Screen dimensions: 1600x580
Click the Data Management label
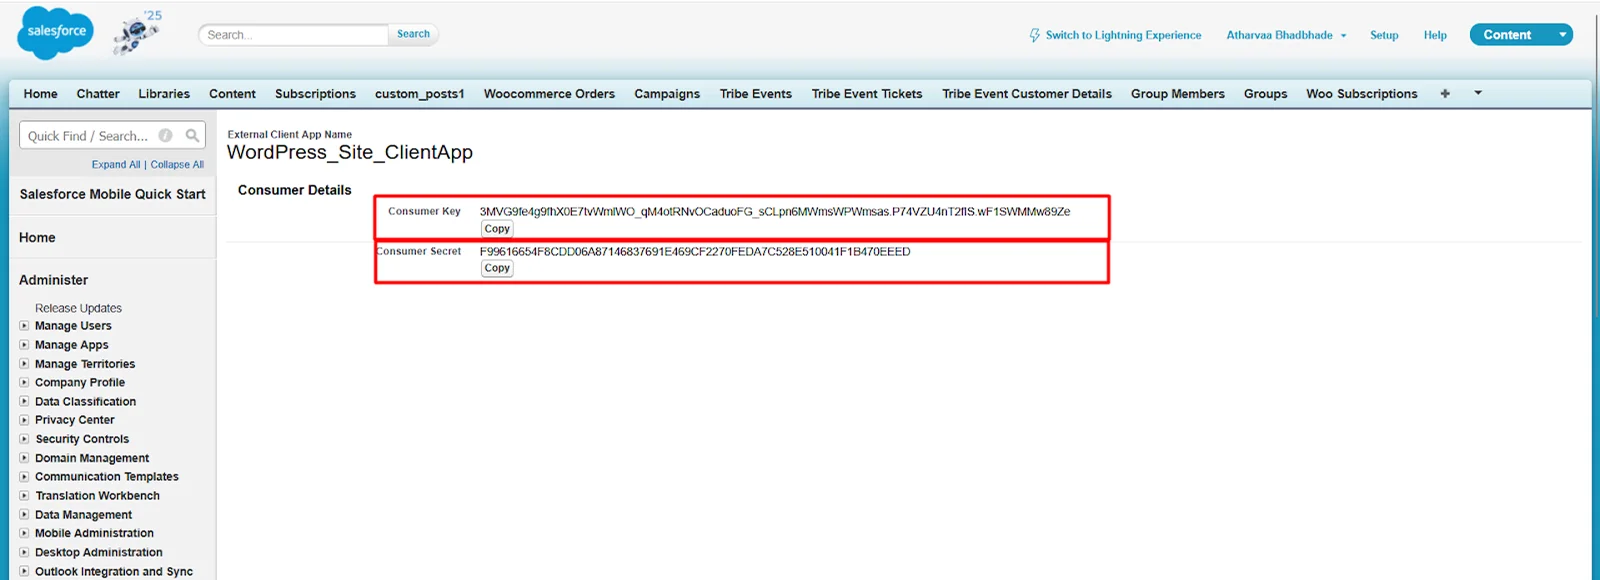click(83, 515)
